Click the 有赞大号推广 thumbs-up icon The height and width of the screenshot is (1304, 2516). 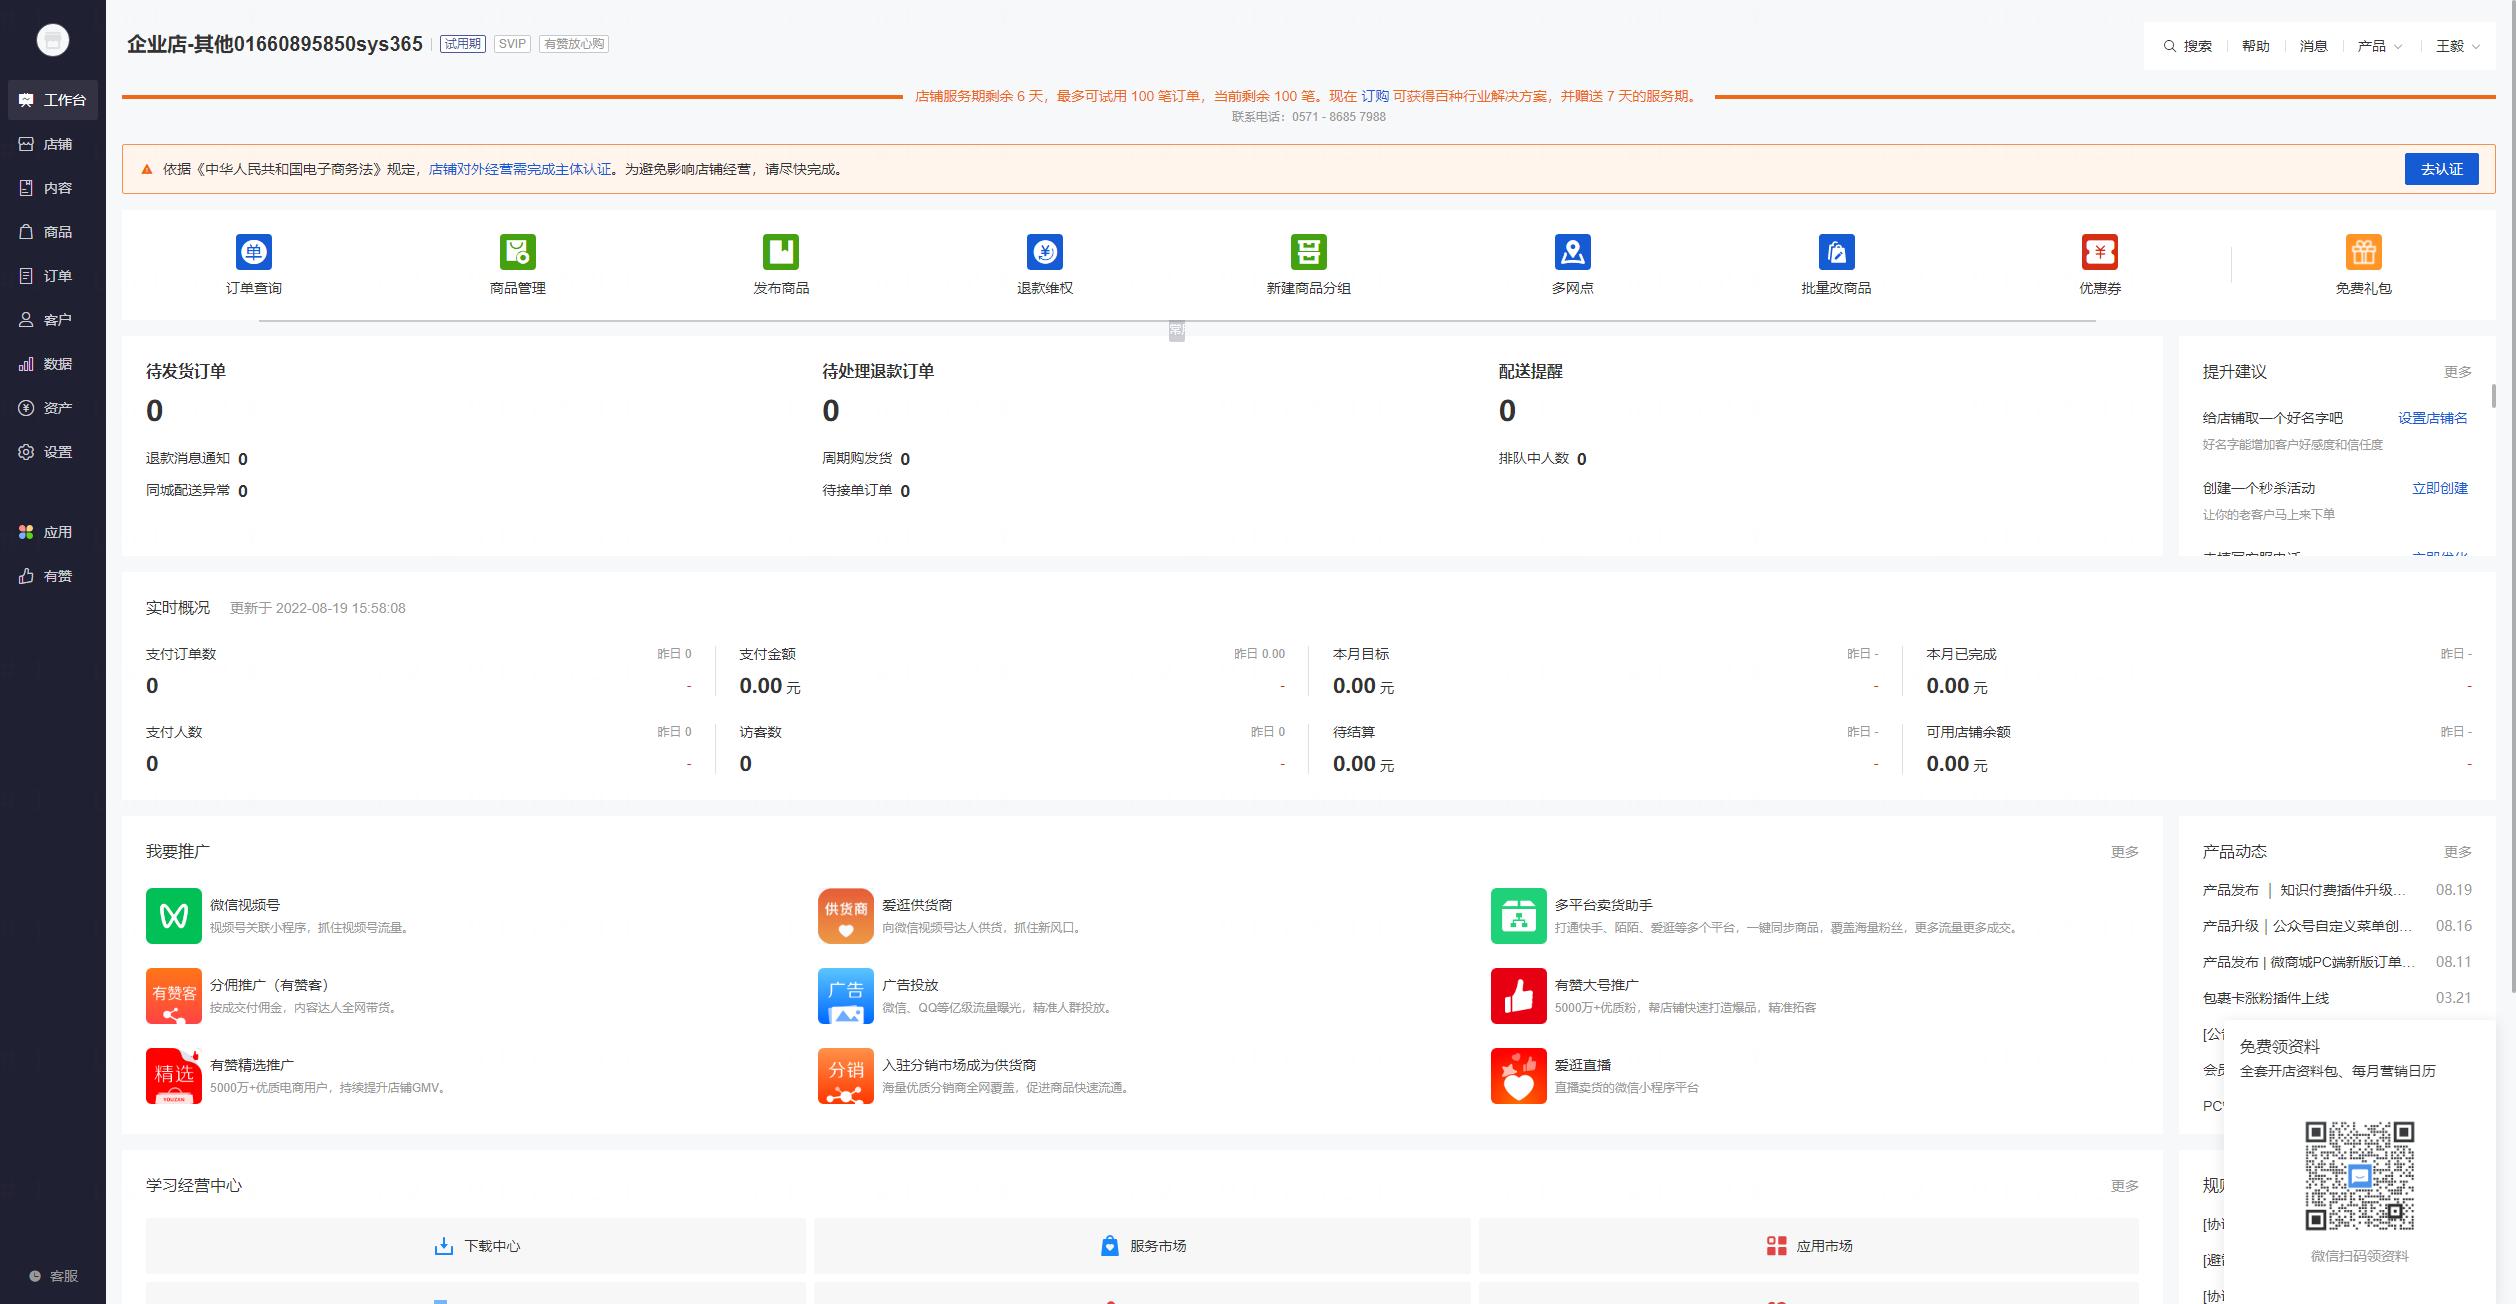pos(1518,996)
